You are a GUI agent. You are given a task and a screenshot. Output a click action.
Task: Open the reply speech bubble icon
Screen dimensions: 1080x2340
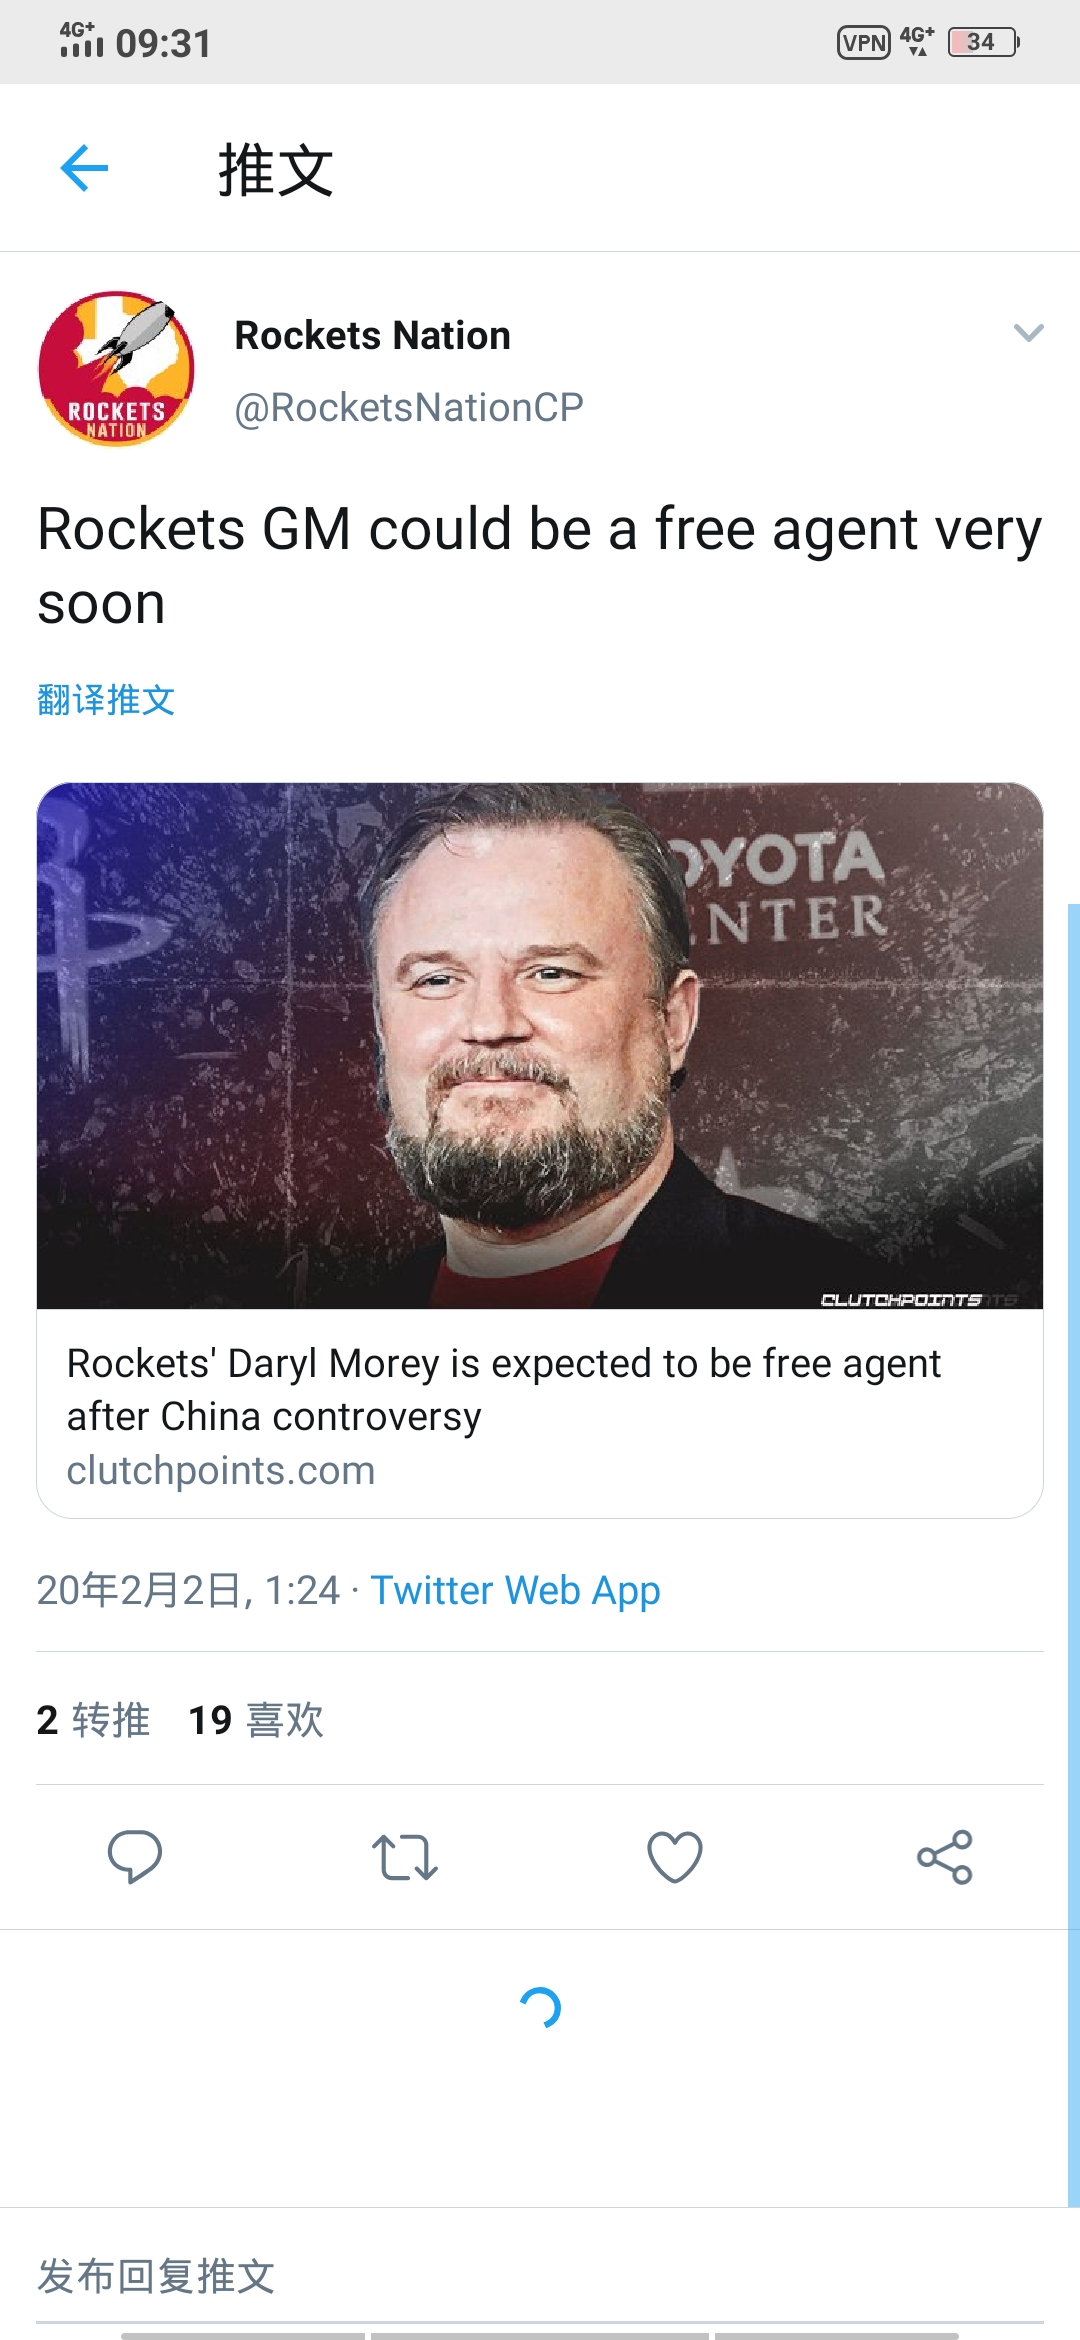point(135,1857)
